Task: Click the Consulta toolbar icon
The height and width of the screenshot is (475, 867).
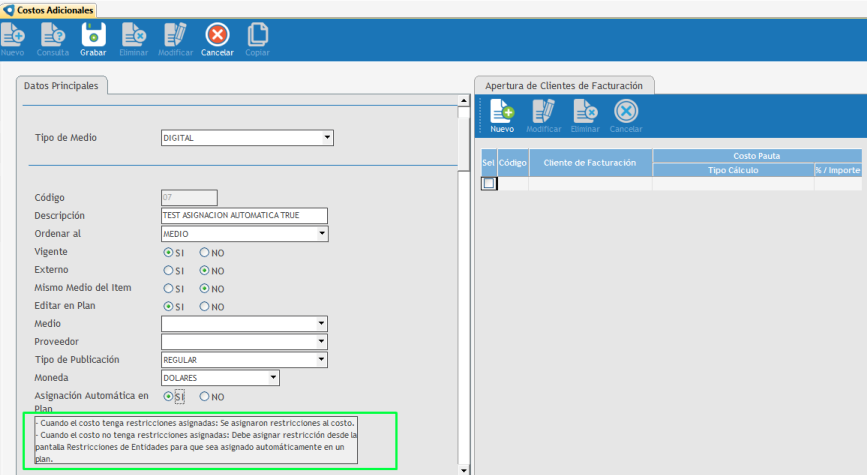Action: tap(53, 36)
